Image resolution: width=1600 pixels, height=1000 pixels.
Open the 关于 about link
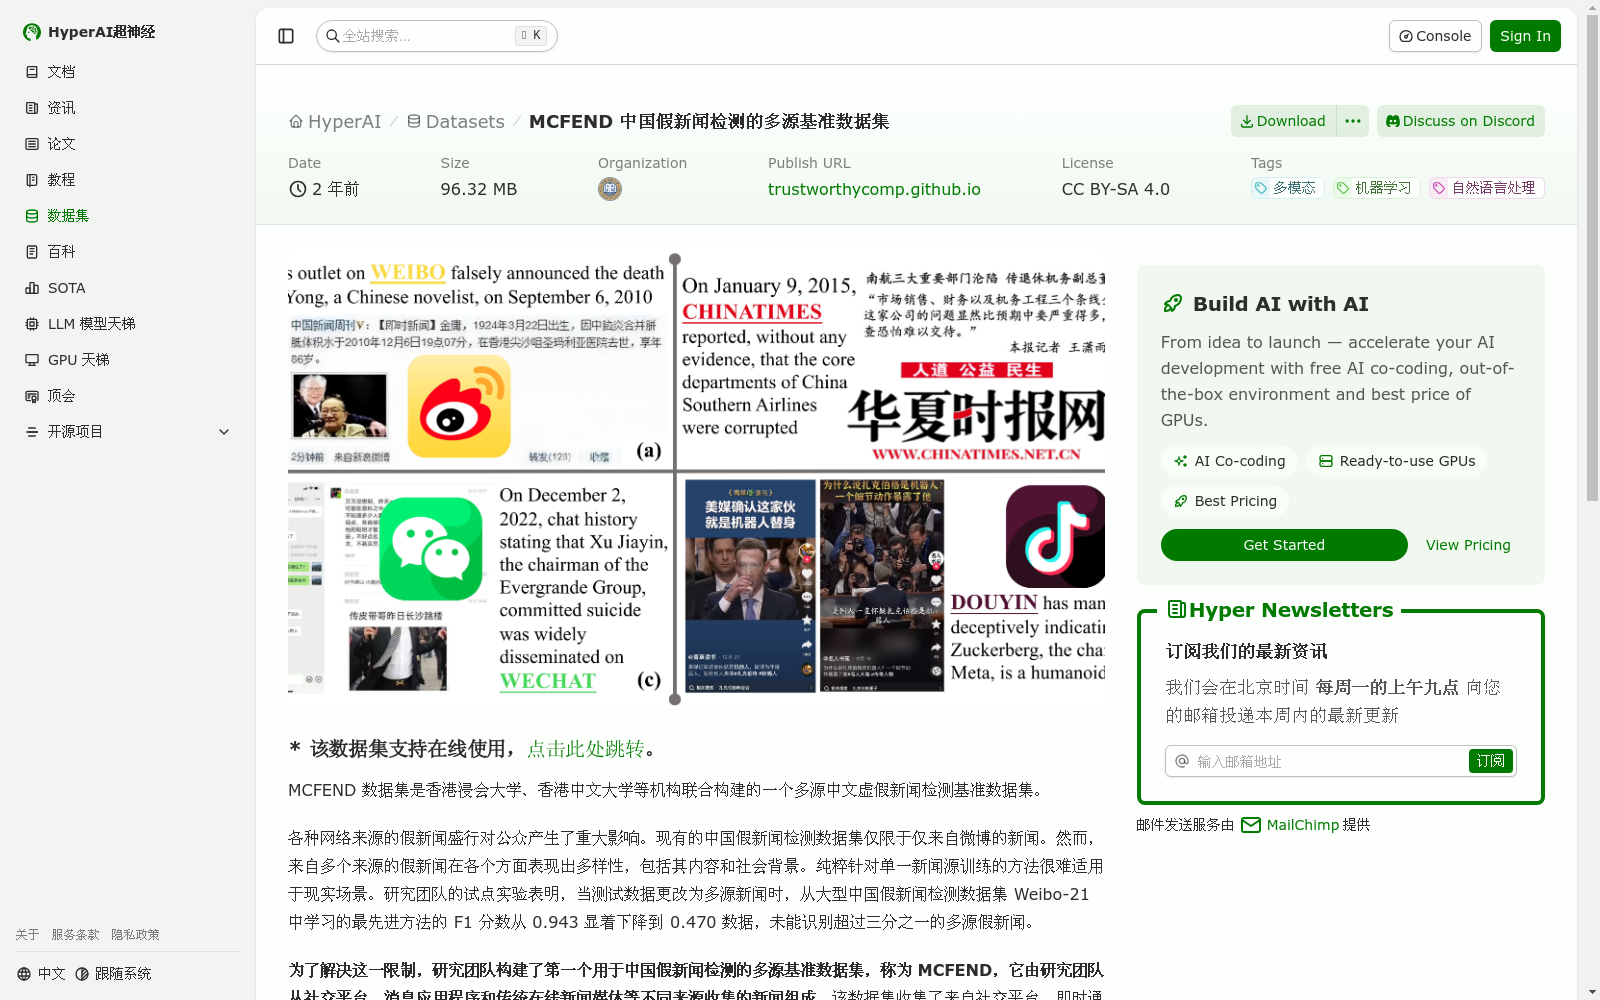(27, 935)
